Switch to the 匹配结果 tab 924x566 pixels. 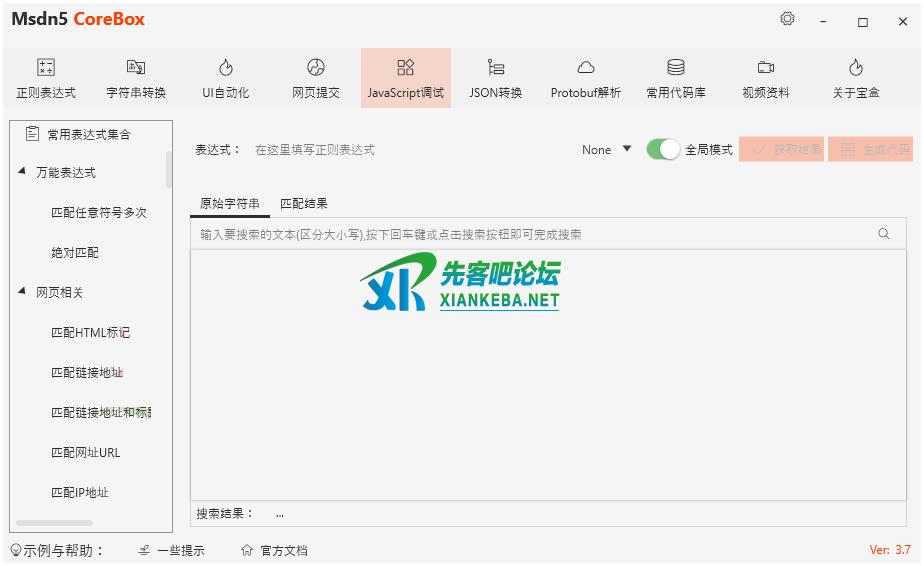pyautogui.click(x=304, y=203)
